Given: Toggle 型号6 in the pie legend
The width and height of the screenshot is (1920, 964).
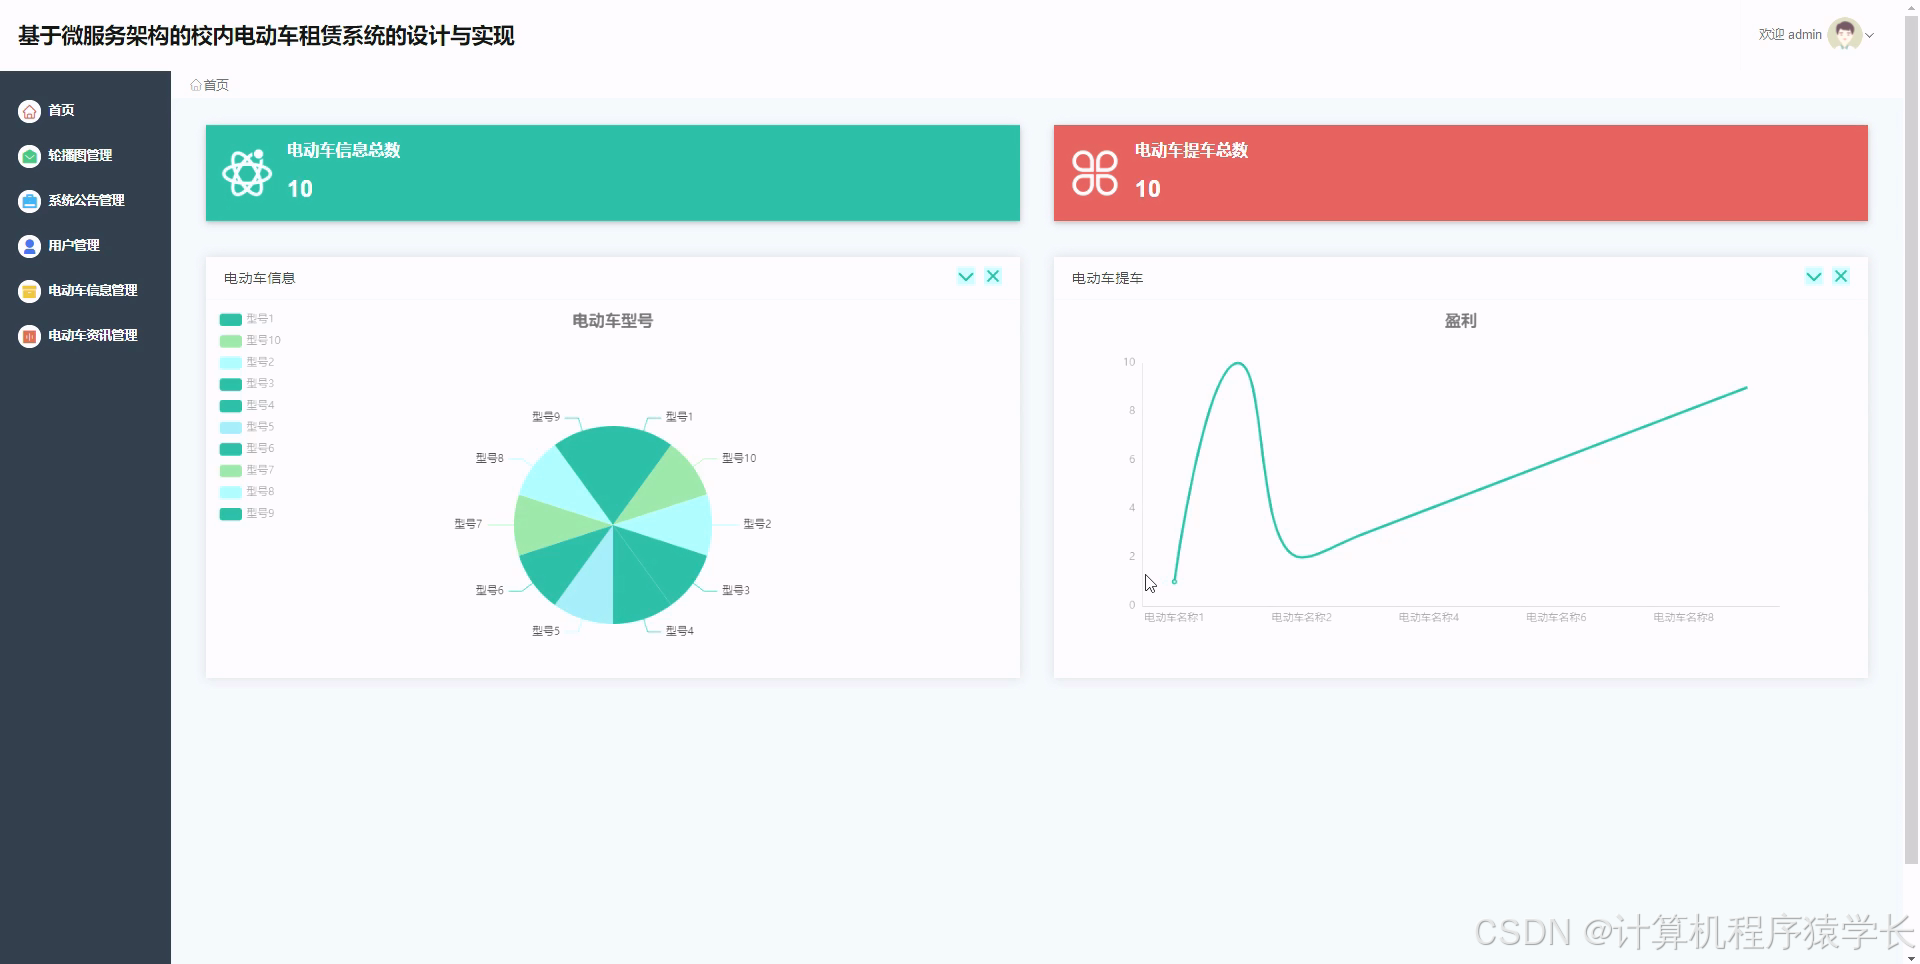Looking at the screenshot, I should coord(247,449).
